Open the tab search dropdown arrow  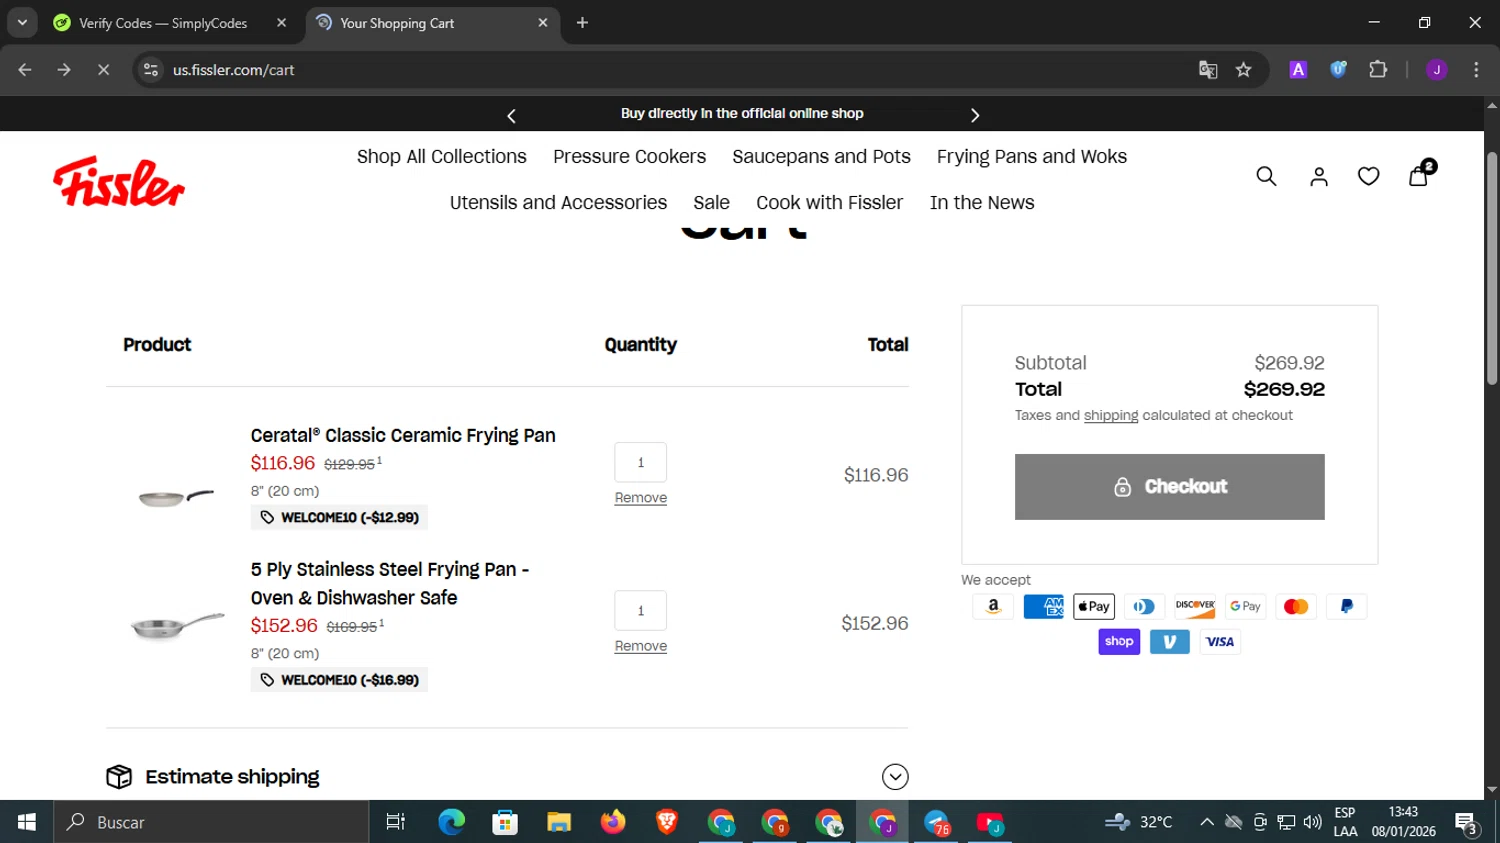coord(22,22)
